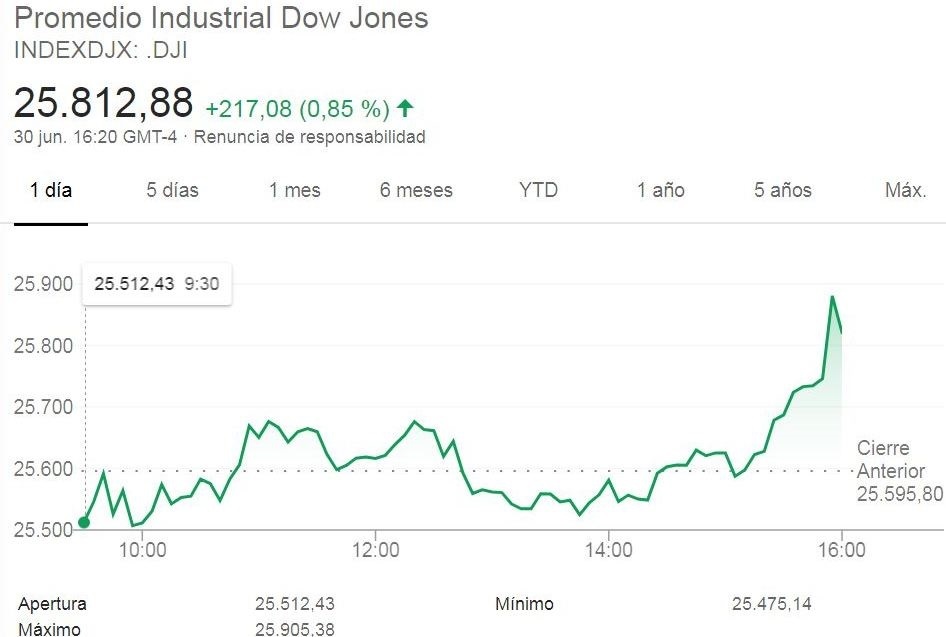The width and height of the screenshot is (946, 637).
Task: Click the 25.512,43 9:30 tooltip
Action: [x=157, y=284]
